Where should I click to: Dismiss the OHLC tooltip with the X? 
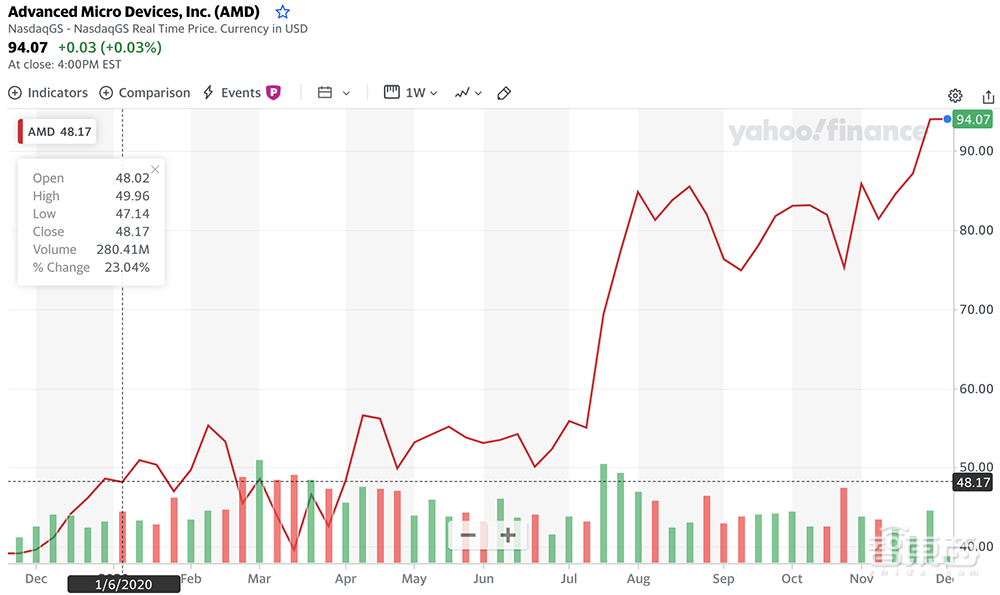[x=154, y=169]
